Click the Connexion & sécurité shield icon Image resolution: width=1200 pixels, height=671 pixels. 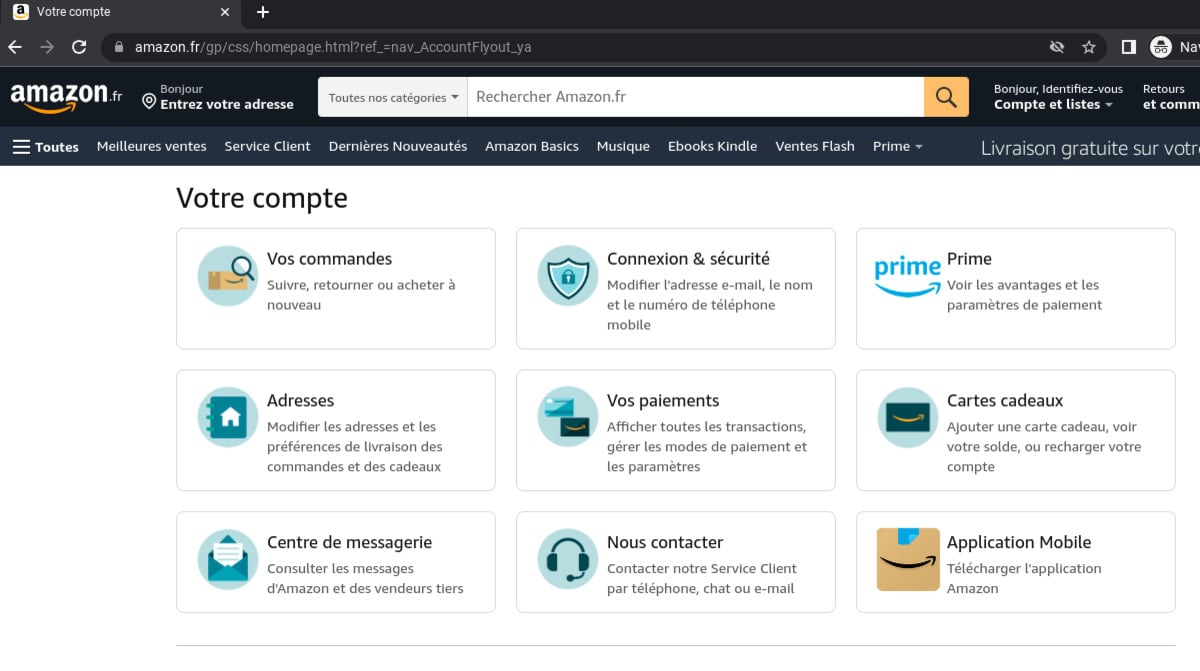coord(568,276)
